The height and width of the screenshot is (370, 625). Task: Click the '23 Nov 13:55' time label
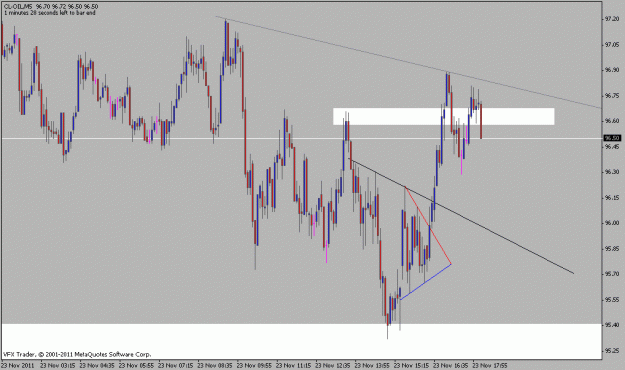point(372,365)
